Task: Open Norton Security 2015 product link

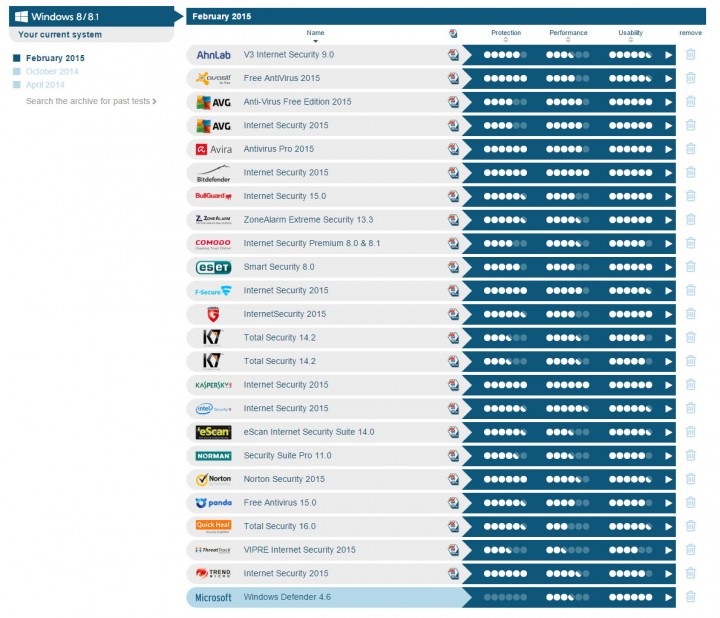Action: (284, 479)
